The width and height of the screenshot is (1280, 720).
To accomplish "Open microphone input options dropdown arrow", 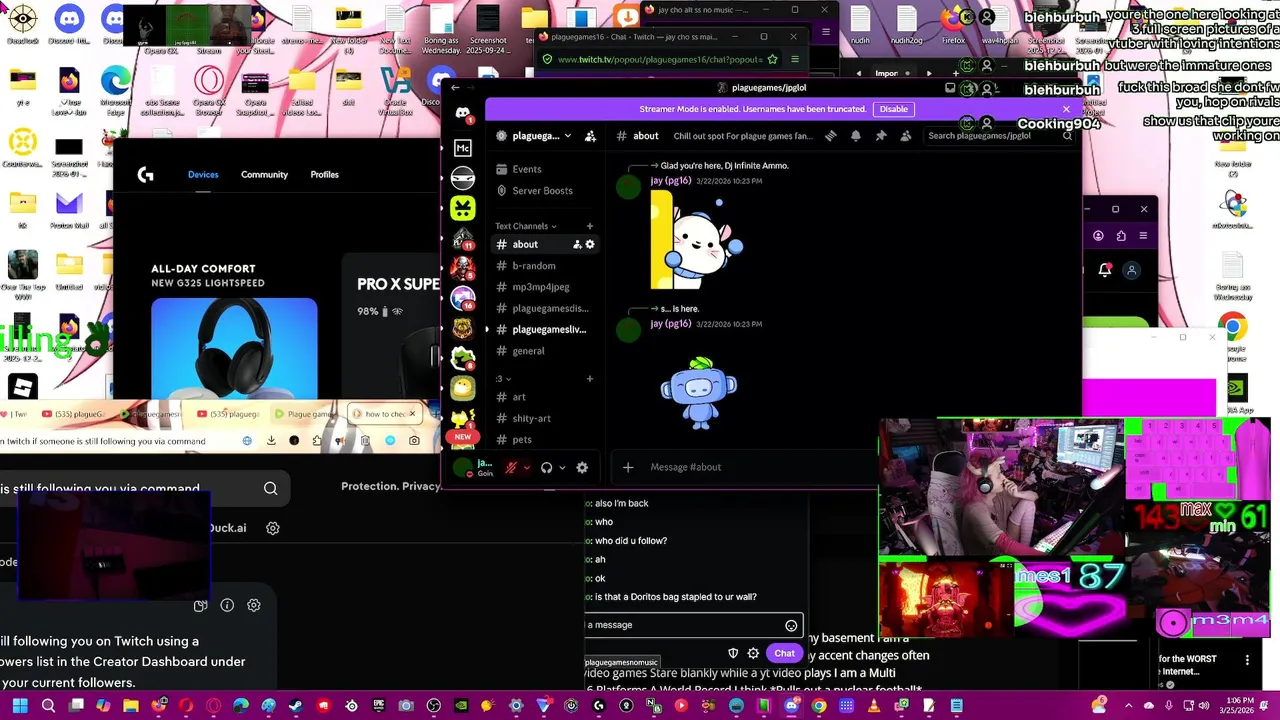I will pos(526,467).
